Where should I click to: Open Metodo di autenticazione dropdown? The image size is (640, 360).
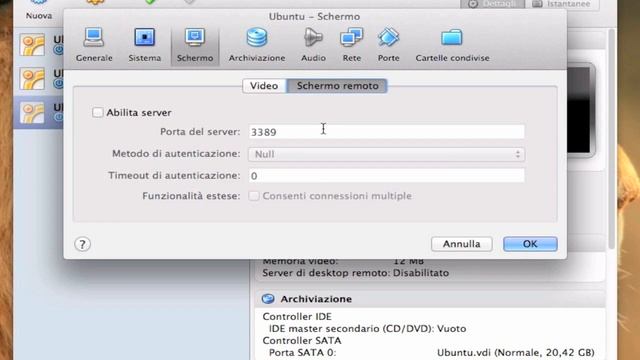[x=386, y=154]
